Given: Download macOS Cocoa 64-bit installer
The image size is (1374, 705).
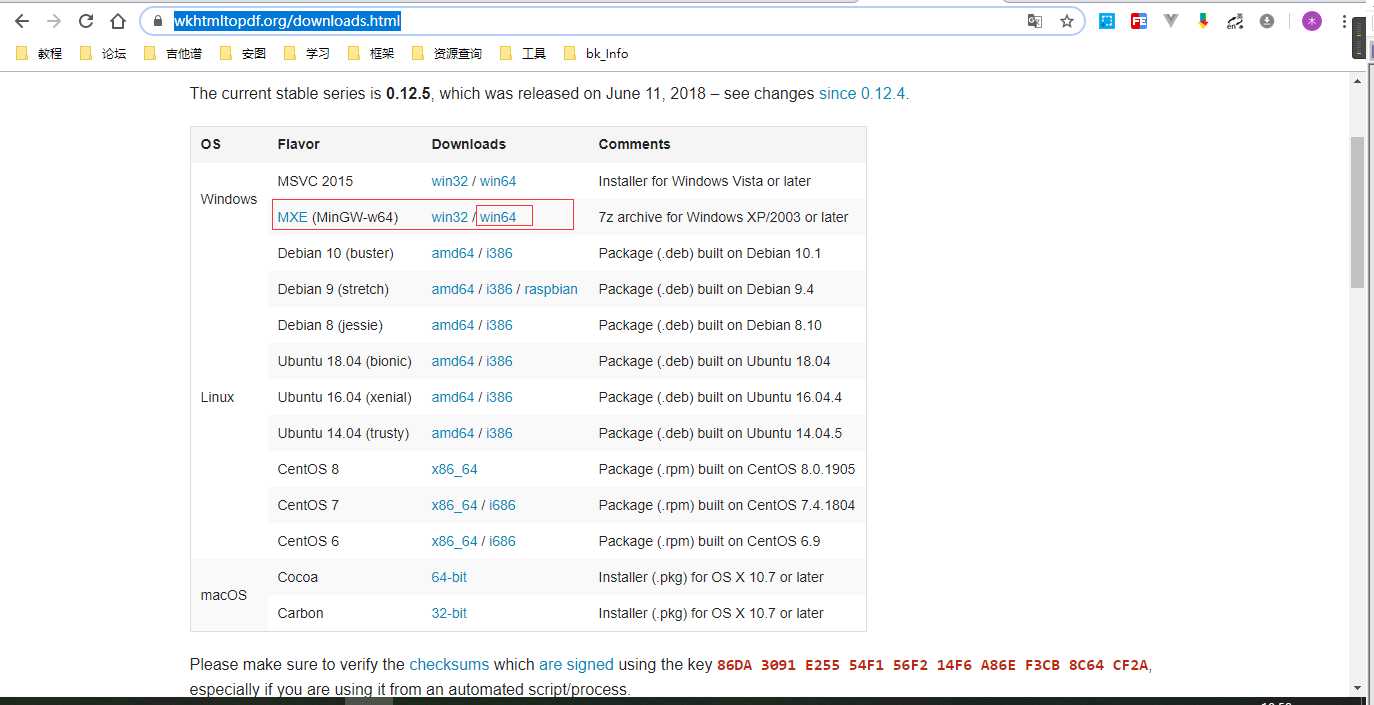Looking at the screenshot, I should click(x=449, y=577).
